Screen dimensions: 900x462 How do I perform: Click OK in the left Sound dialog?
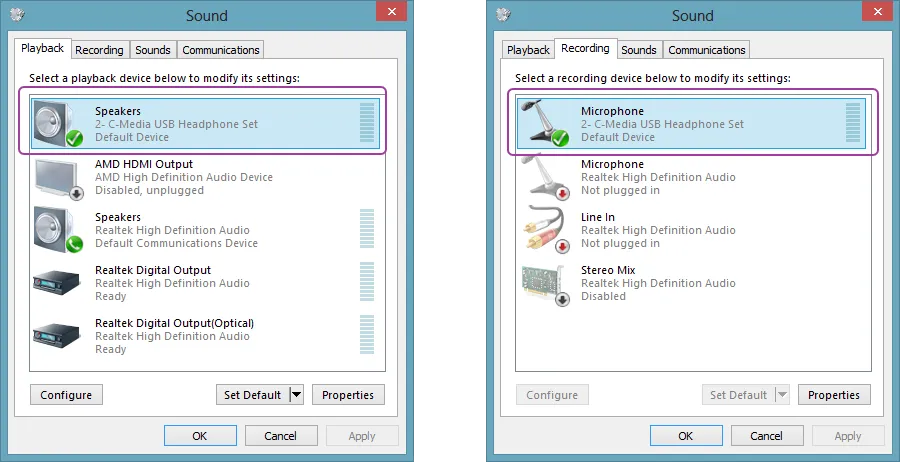(200, 436)
